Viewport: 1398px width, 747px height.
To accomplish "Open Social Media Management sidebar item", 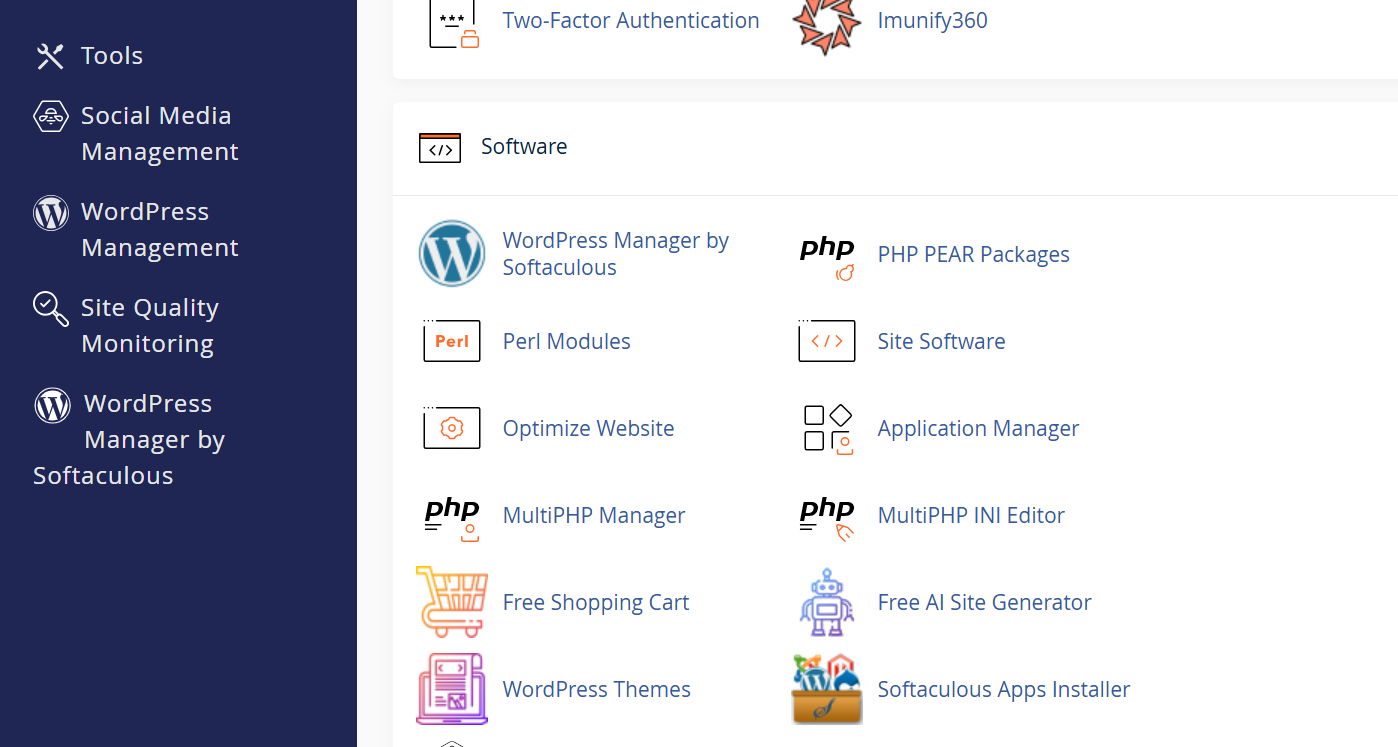I will coord(160,134).
